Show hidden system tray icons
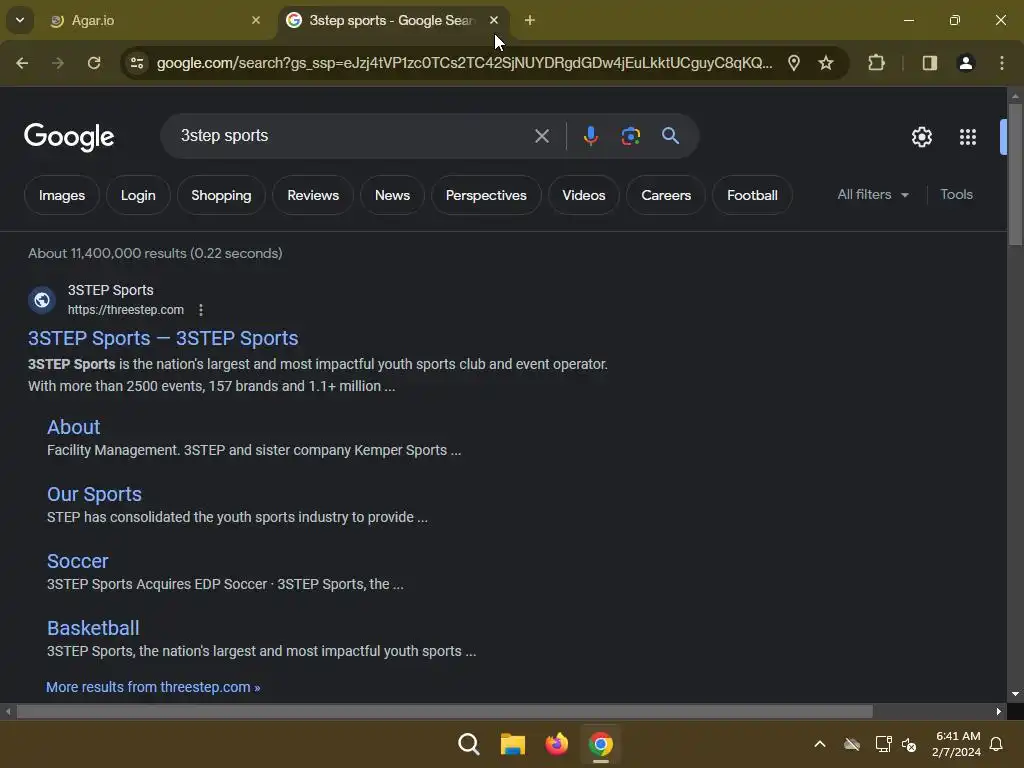The height and width of the screenshot is (768, 1024). 820,744
